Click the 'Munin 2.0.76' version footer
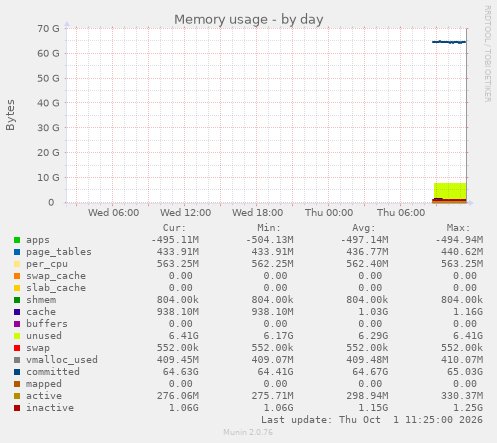 click(248, 432)
